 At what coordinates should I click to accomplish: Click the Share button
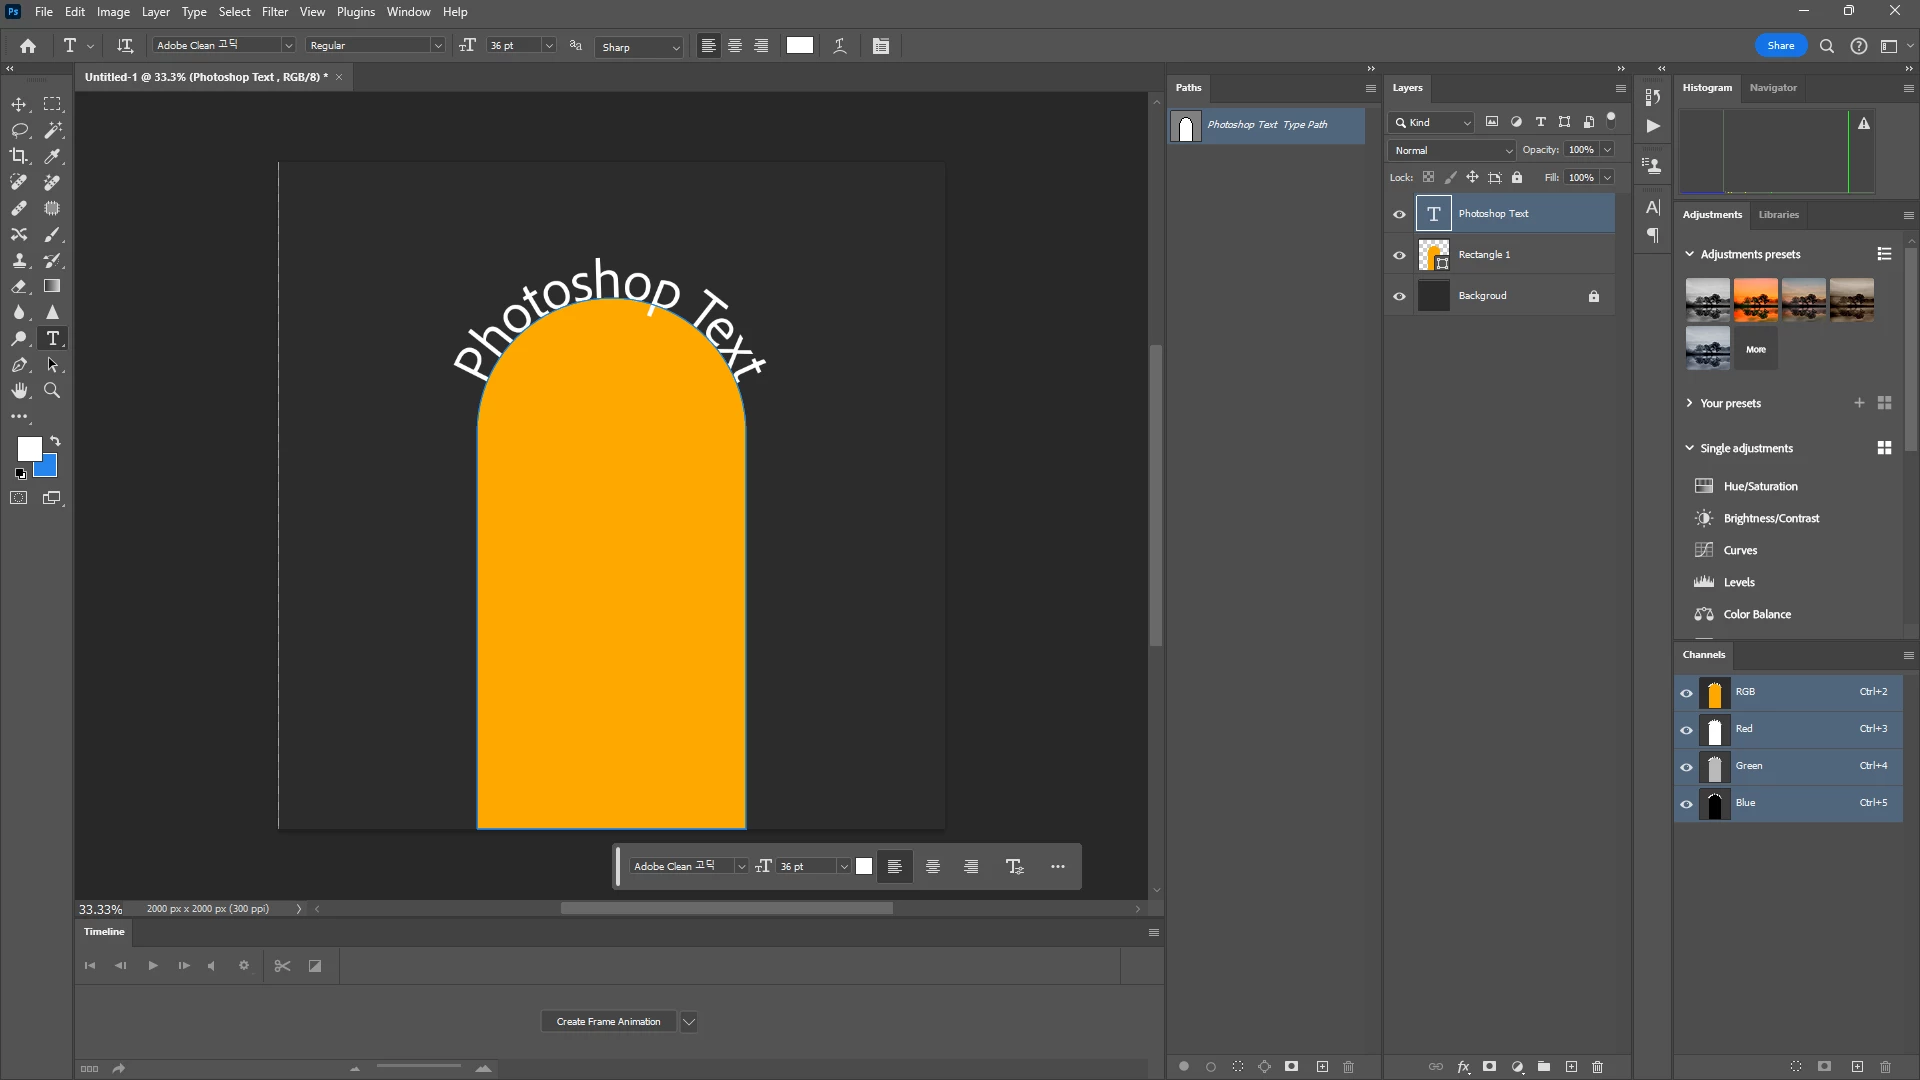click(x=1780, y=46)
